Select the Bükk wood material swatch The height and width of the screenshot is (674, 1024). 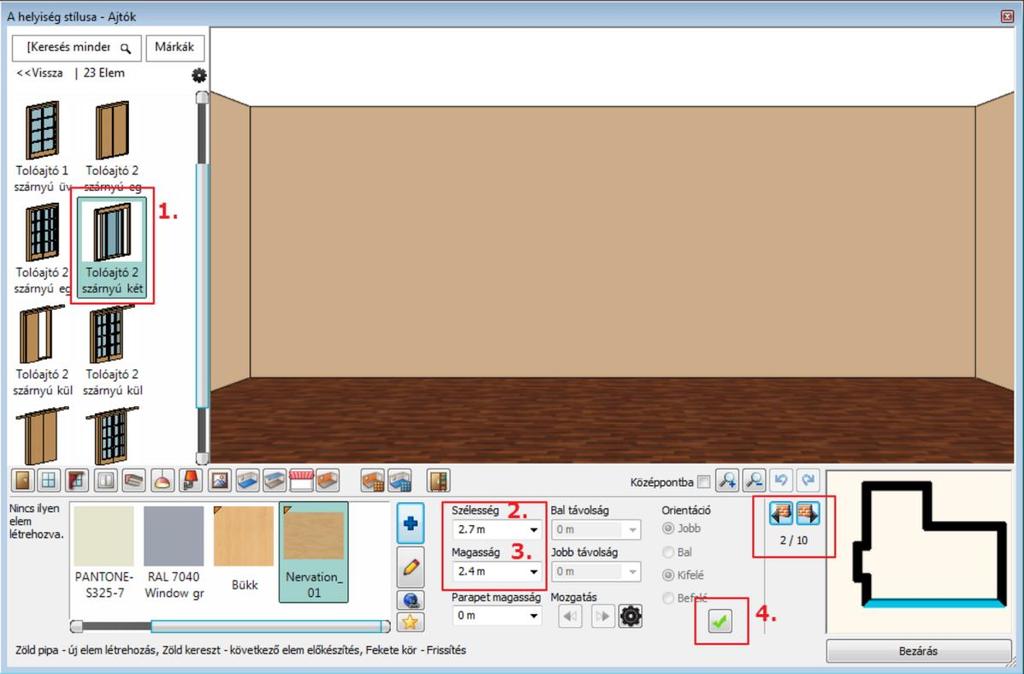[244, 549]
